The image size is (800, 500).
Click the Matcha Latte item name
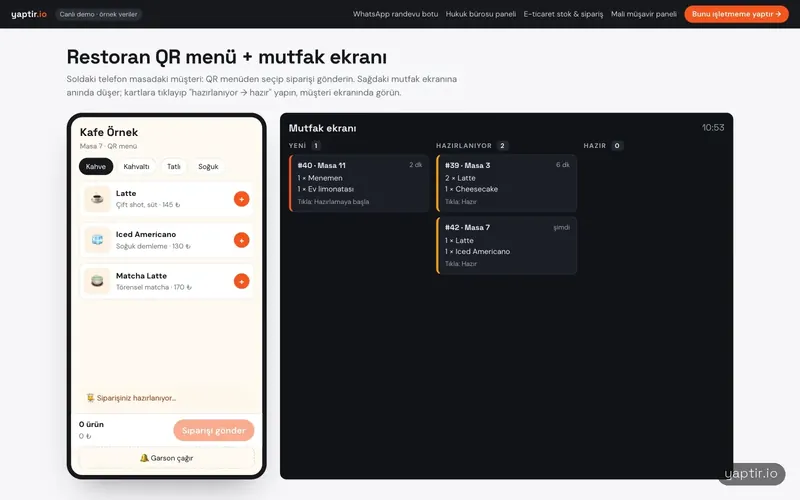point(141,276)
